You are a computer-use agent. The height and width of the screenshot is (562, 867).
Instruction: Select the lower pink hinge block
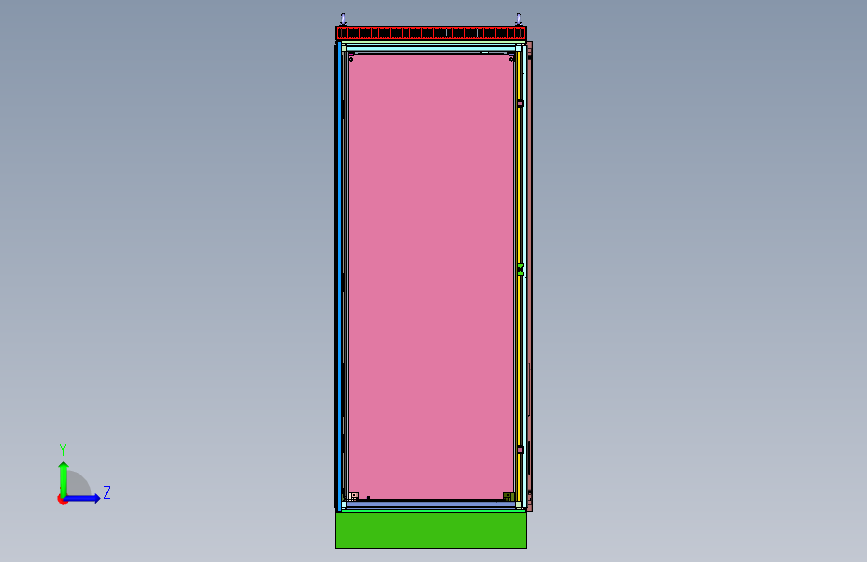pyautogui.click(x=520, y=450)
